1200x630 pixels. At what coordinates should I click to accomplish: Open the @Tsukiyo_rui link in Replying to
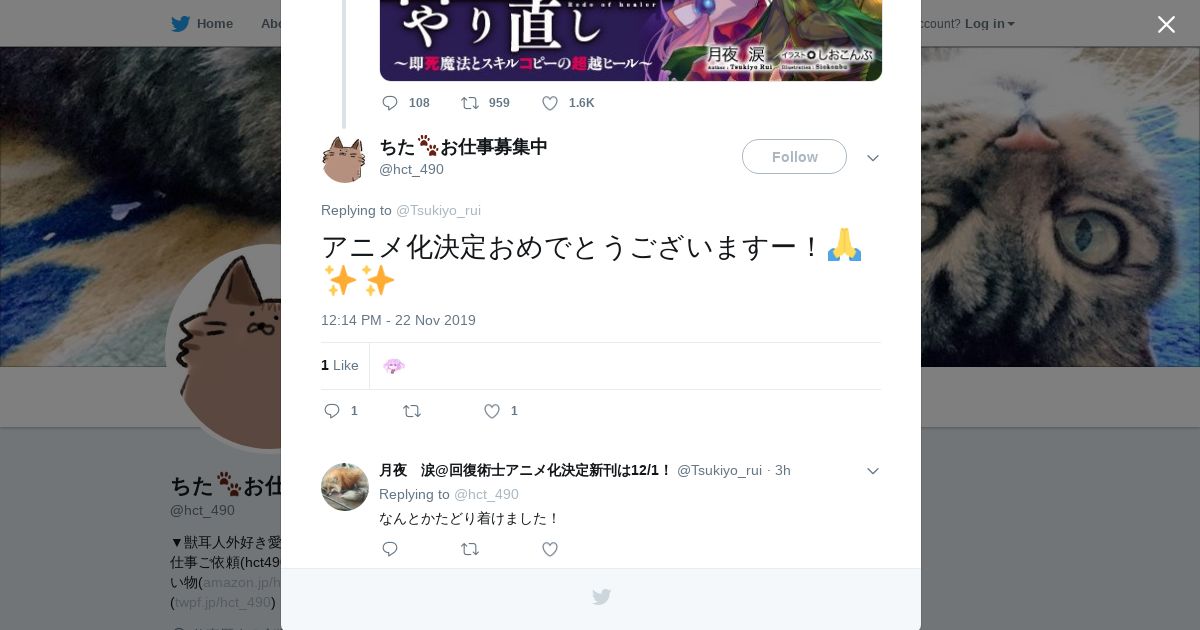[x=438, y=210]
